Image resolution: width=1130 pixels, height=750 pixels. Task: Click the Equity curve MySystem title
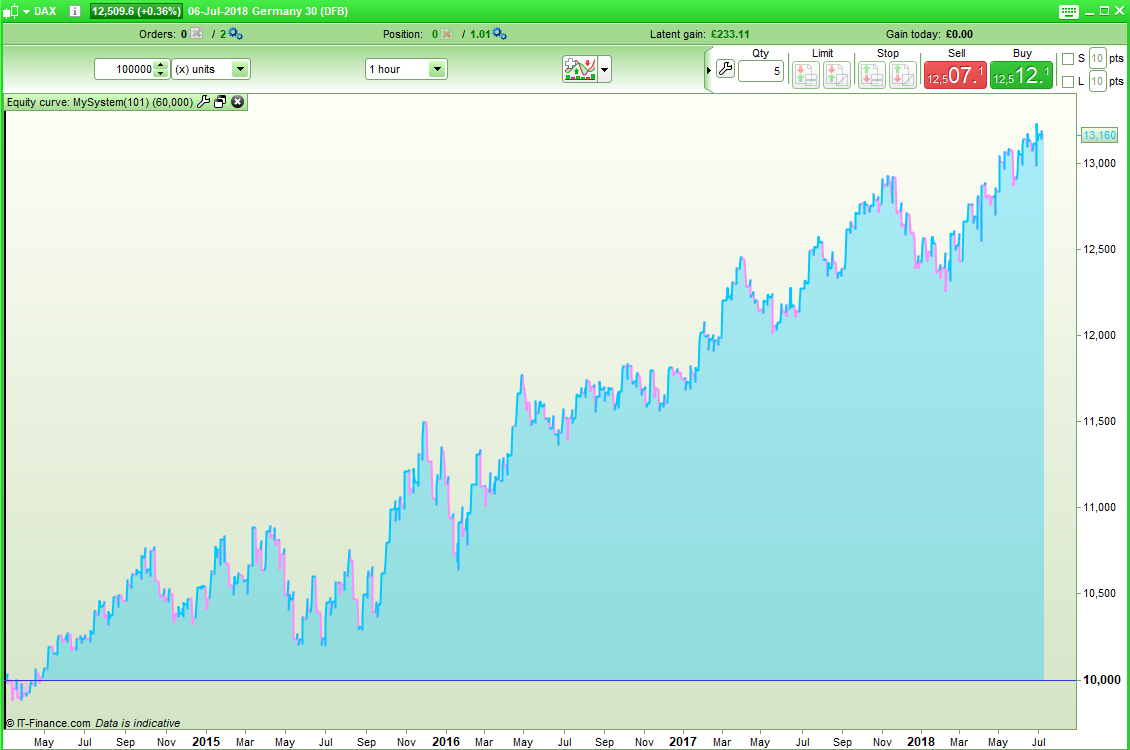point(99,102)
